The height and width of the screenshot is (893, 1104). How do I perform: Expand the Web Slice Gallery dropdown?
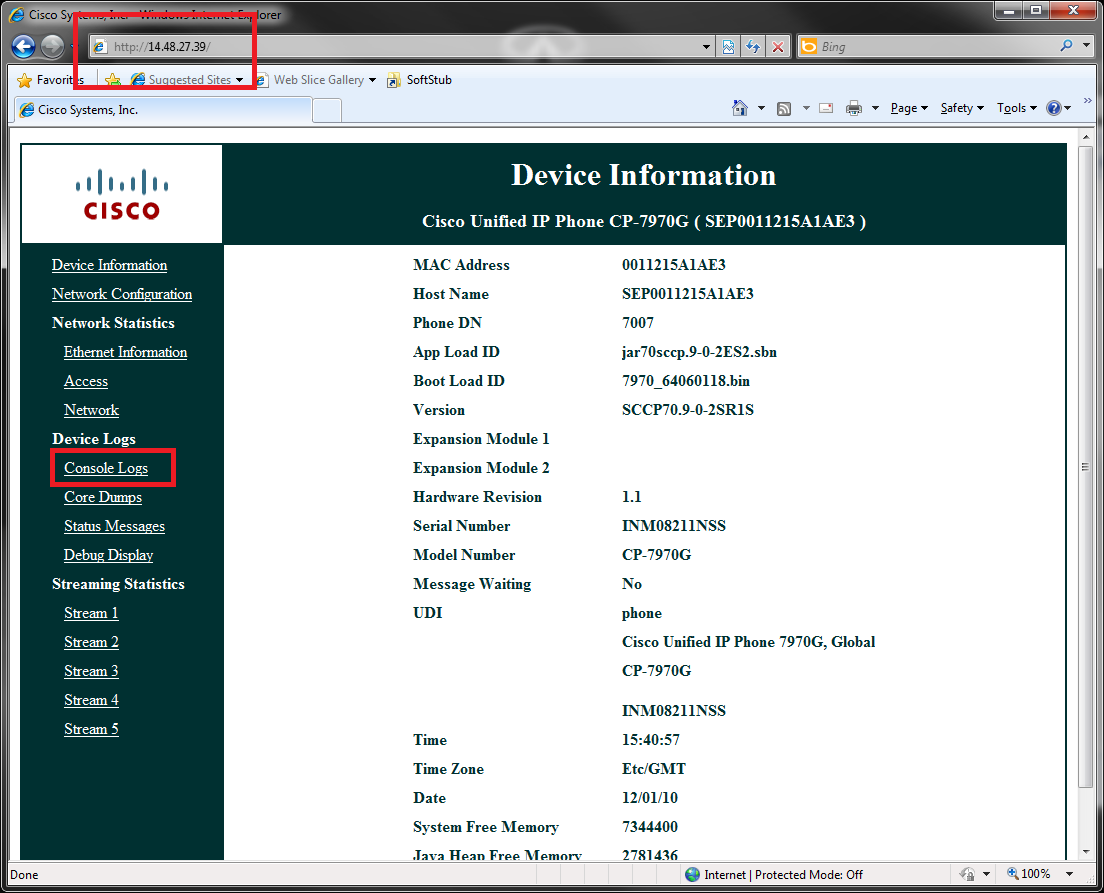[x=372, y=80]
